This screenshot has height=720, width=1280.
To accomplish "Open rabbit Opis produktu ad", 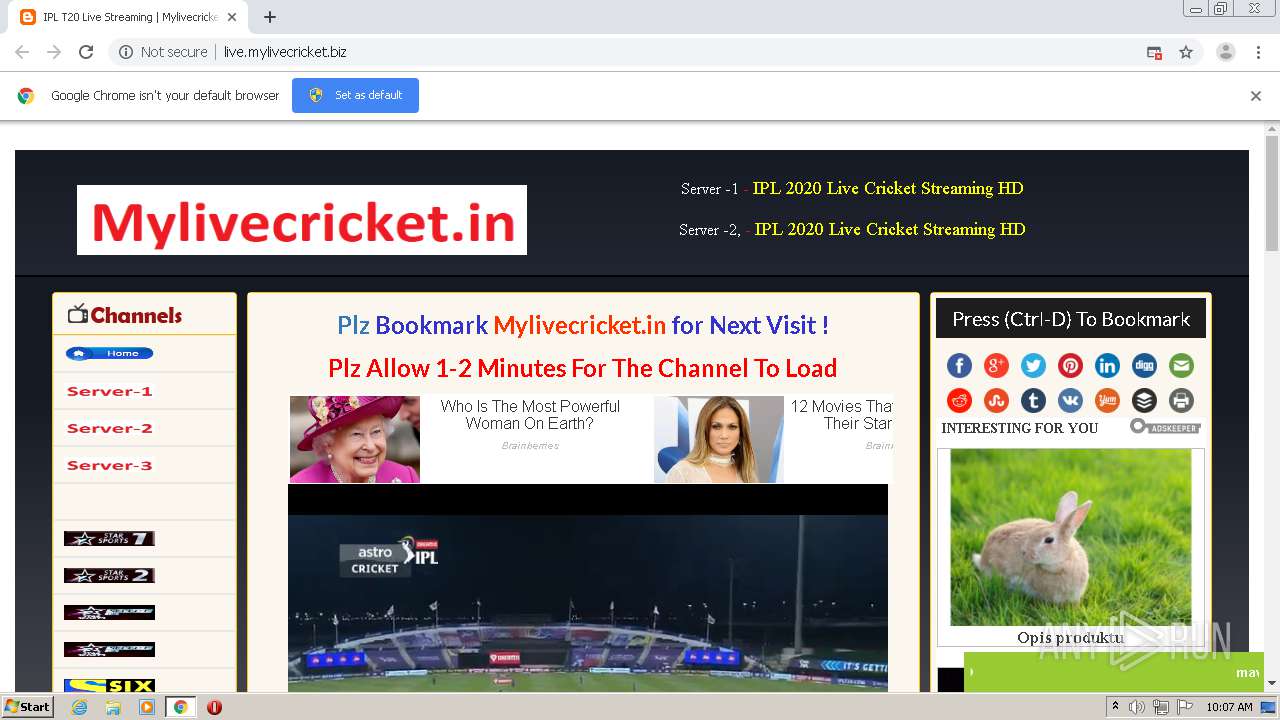I will click(x=1070, y=547).
